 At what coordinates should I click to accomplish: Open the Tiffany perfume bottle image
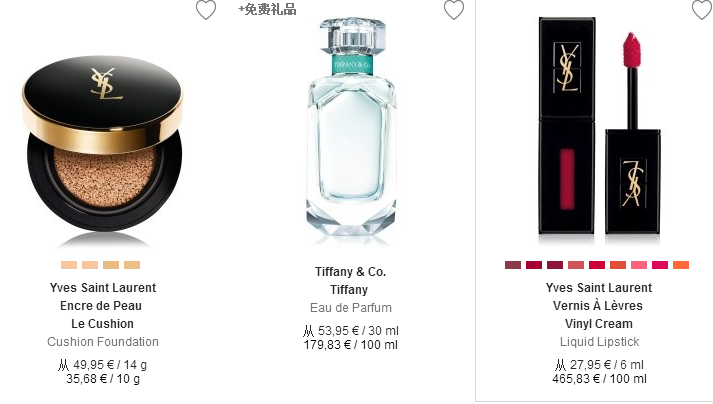point(351,130)
